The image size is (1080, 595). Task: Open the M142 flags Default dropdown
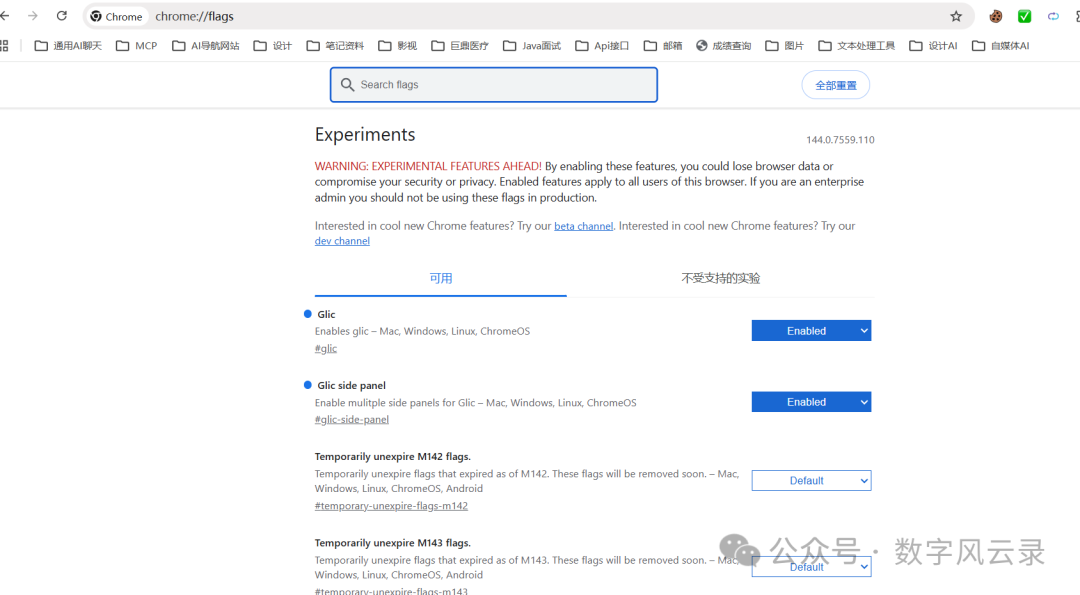click(x=811, y=481)
